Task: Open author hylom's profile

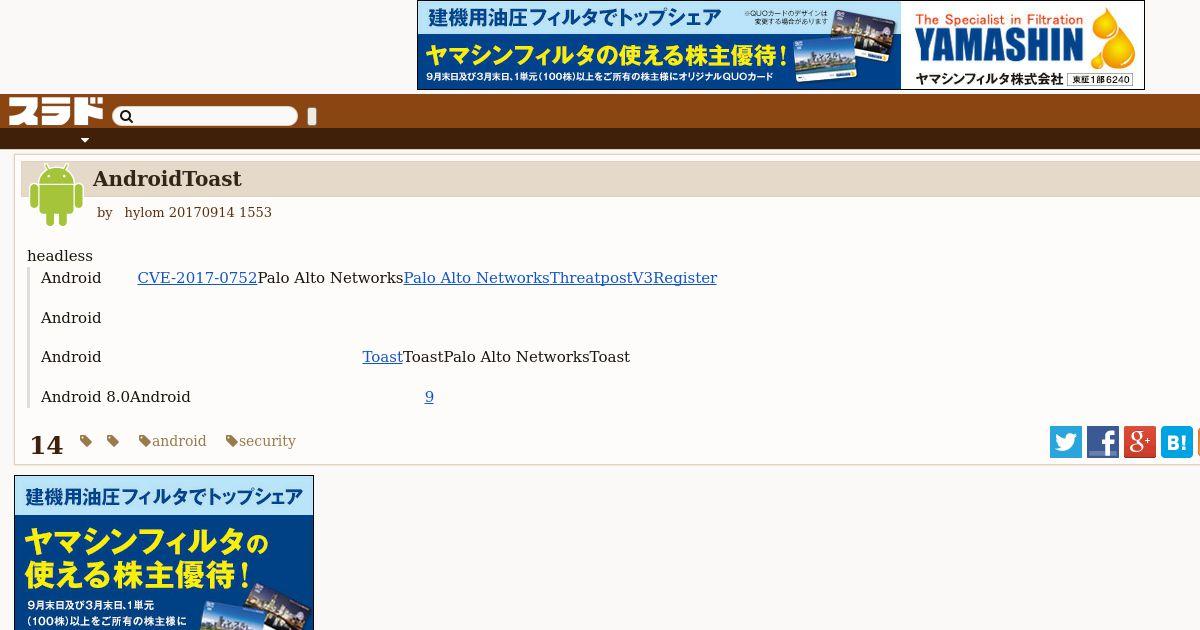Action: coord(144,212)
